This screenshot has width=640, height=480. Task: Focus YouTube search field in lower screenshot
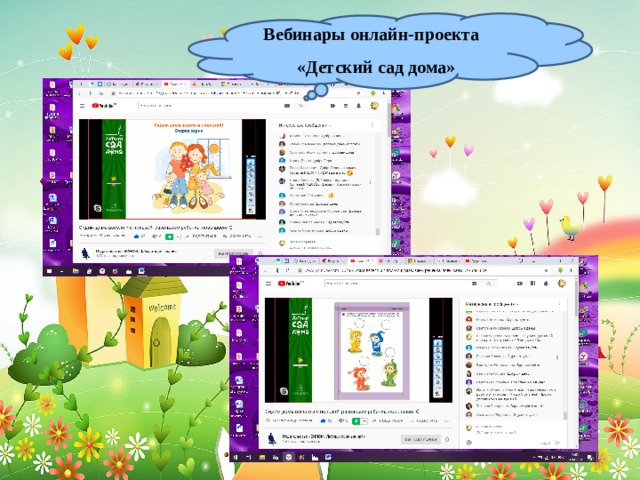tap(396, 283)
